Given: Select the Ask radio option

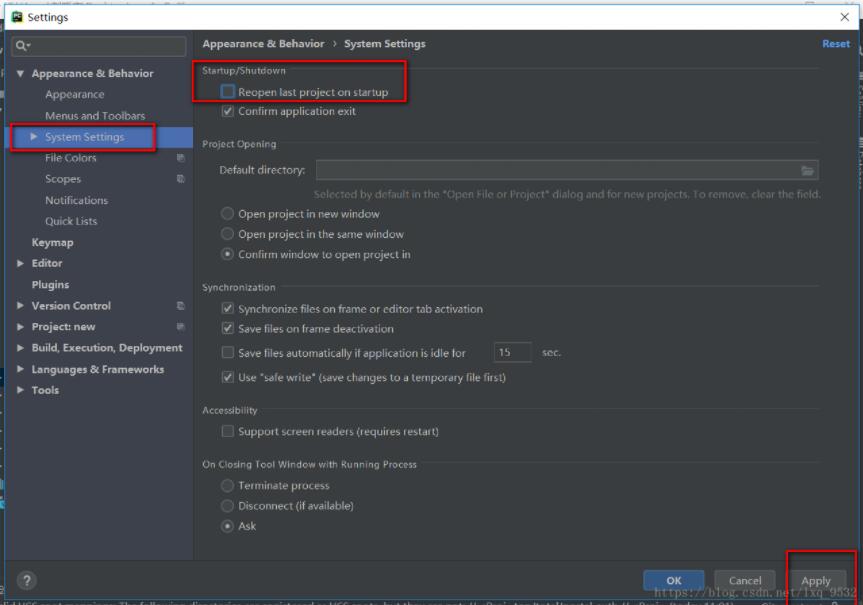Looking at the screenshot, I should 227,526.
